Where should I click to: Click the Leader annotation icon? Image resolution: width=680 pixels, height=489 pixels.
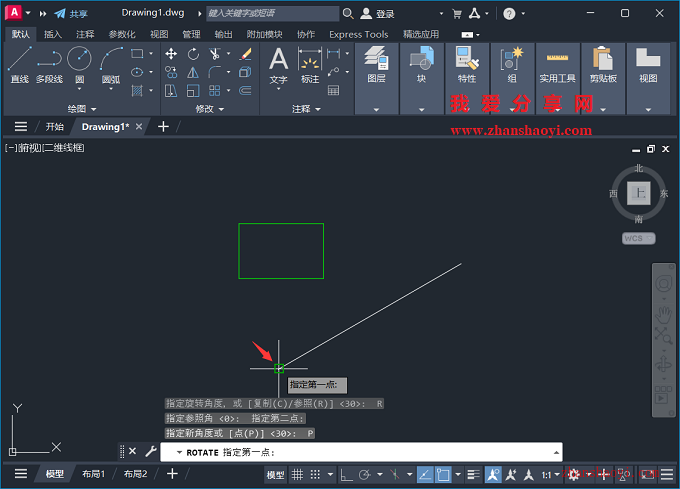pyautogui.click(x=333, y=72)
